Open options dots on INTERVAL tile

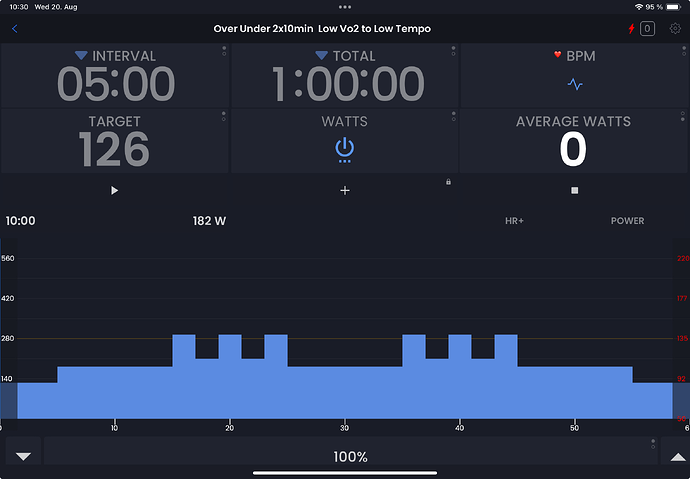point(224,51)
